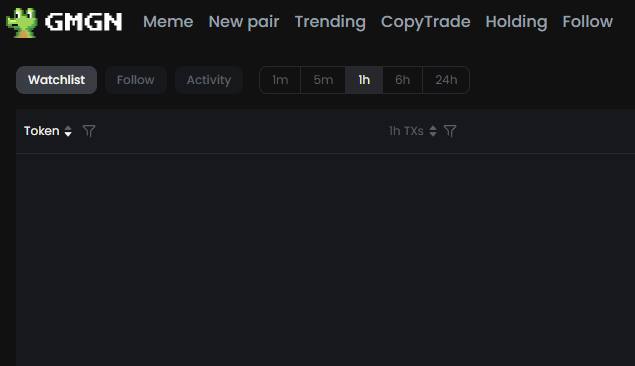Switch to the Follow pill tab
This screenshot has width=635, height=366.
pyautogui.click(x=136, y=80)
